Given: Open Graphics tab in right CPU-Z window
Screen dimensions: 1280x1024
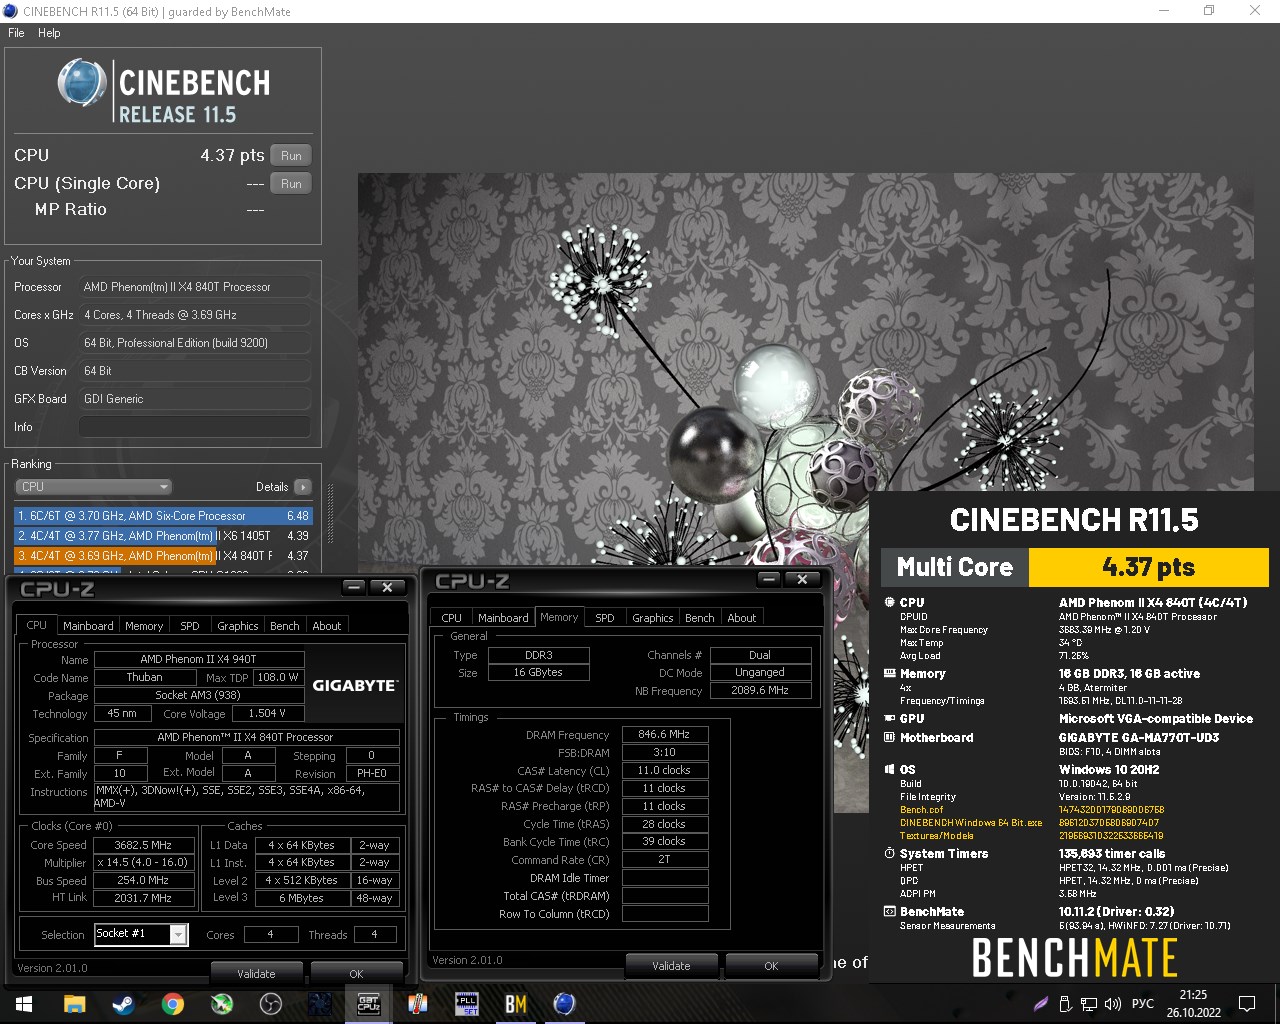Looking at the screenshot, I should click(653, 618).
